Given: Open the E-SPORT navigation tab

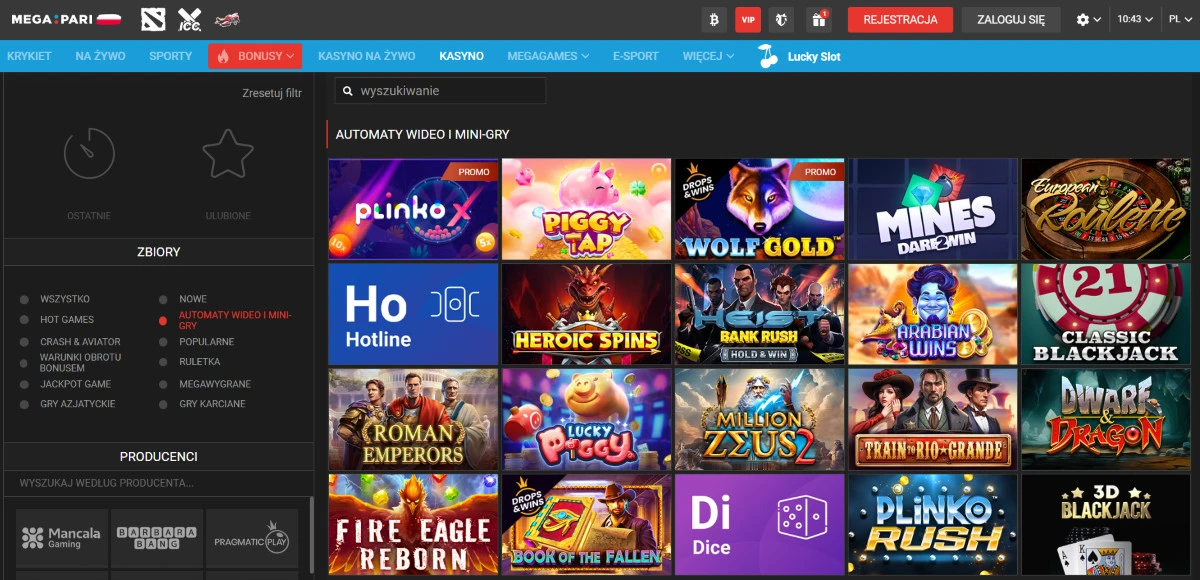Looking at the screenshot, I should pyautogui.click(x=636, y=56).
